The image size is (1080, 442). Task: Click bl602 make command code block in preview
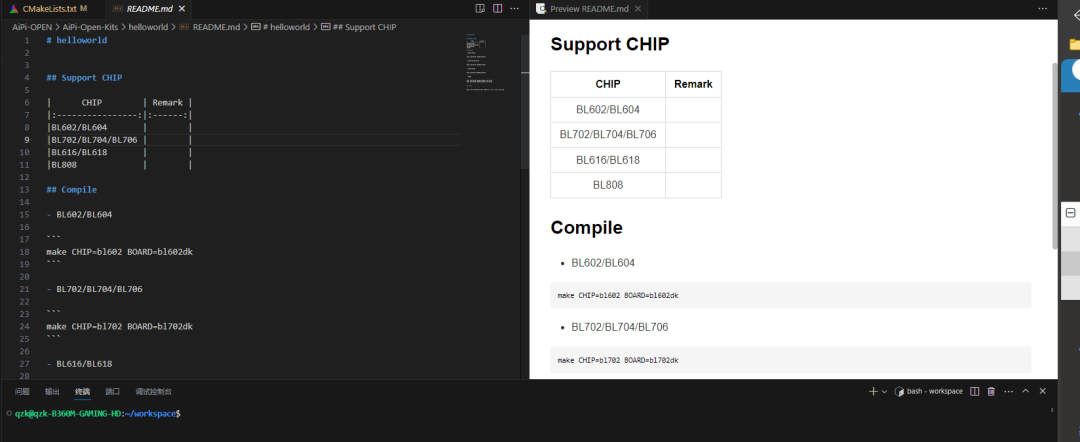click(791, 295)
